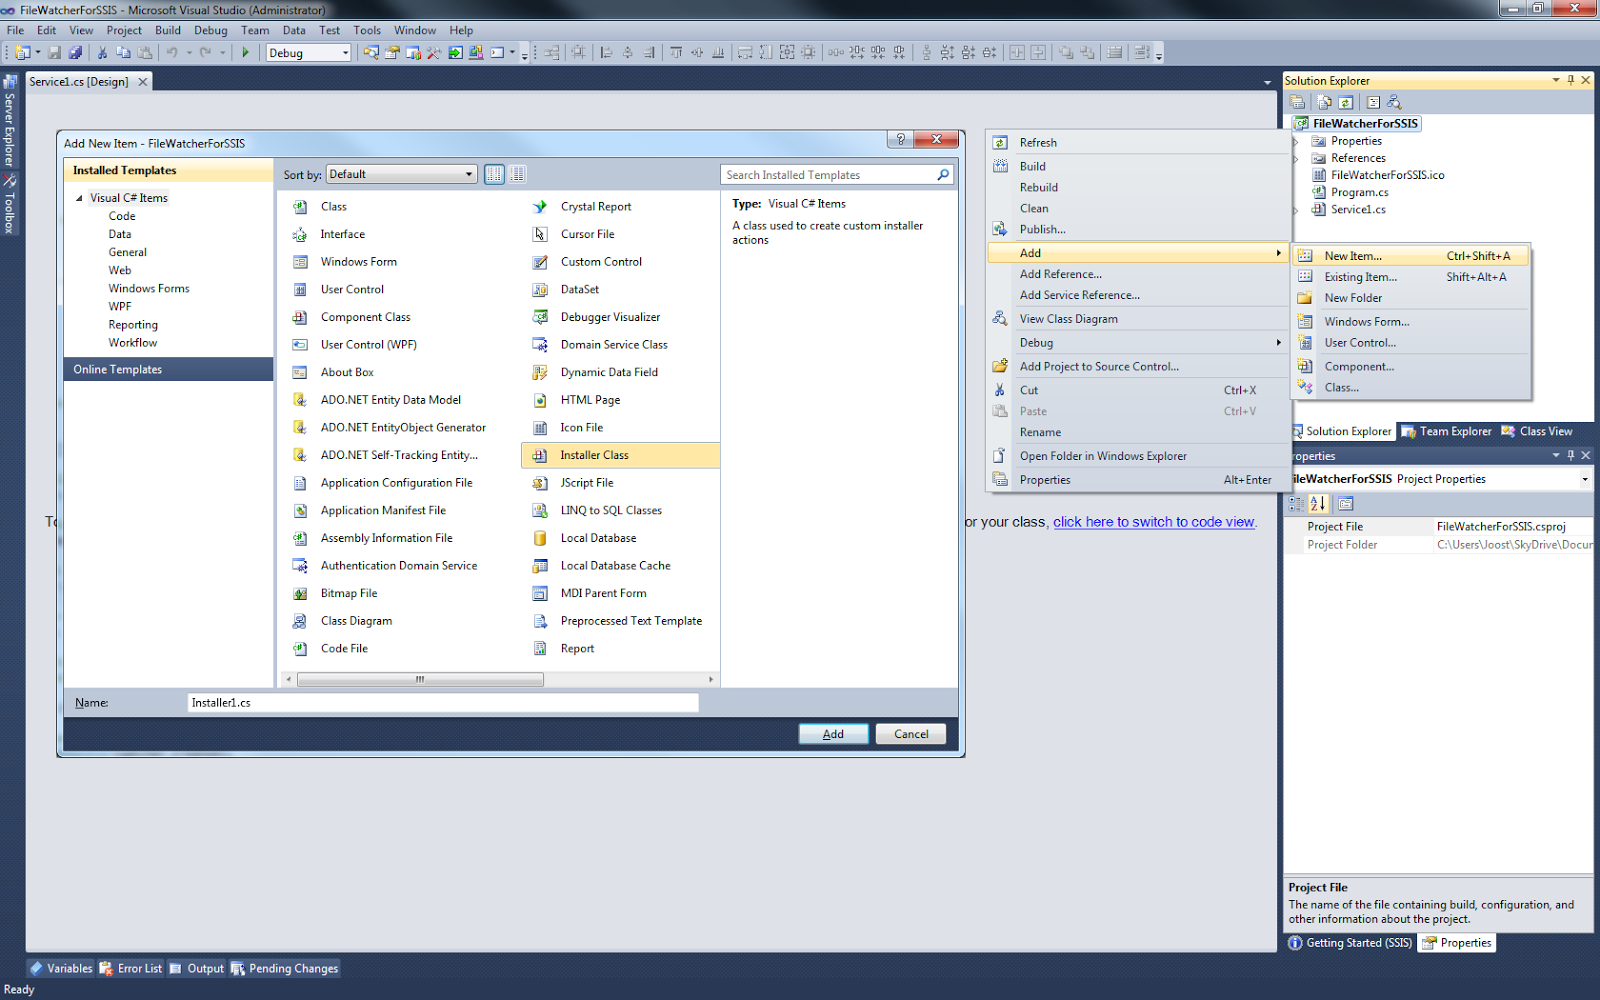Click the Search Installed Templates field
Viewport: 1600px width, 1000px height.
(828, 175)
